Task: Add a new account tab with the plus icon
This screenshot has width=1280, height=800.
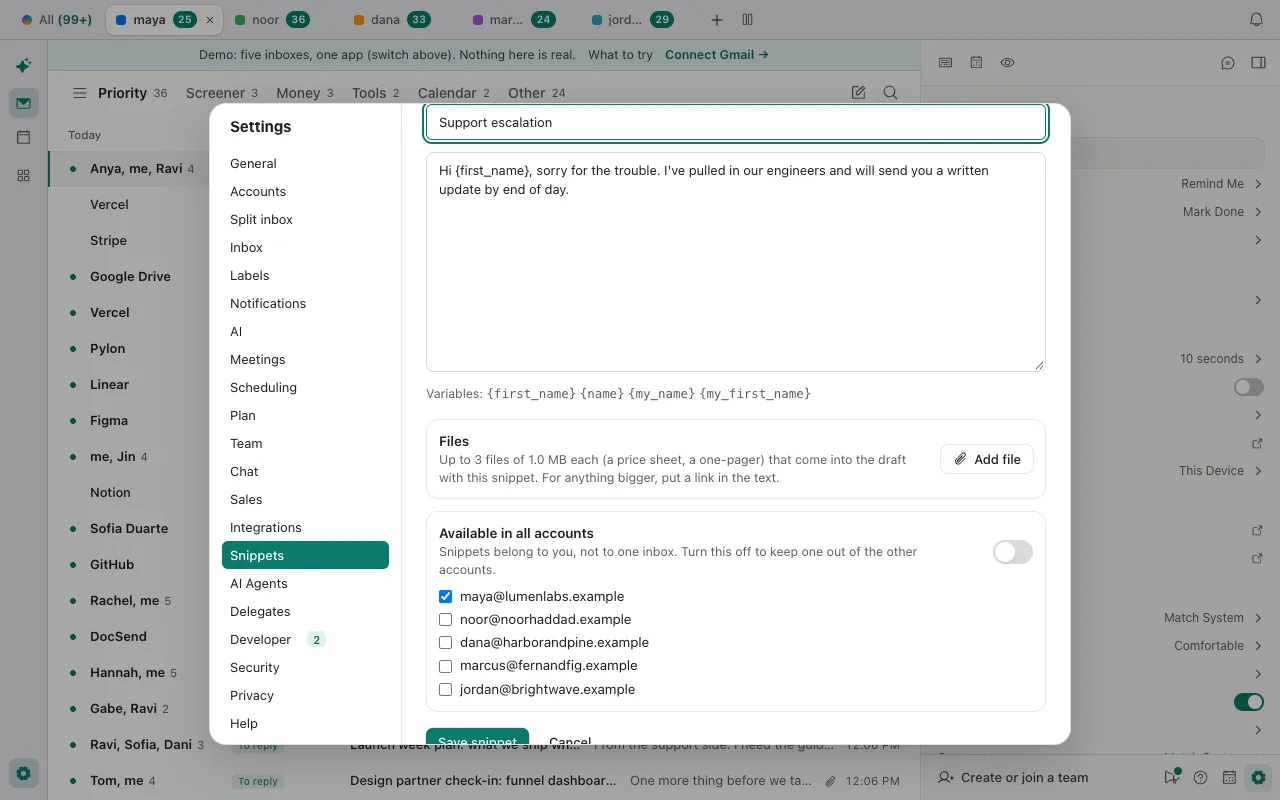Action: (x=716, y=20)
